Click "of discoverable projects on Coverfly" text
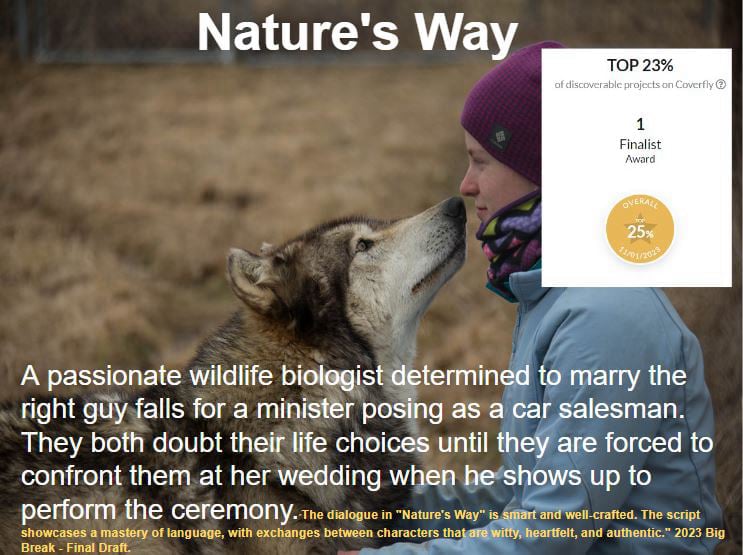Screen dimensions: 743x555 click(634, 84)
